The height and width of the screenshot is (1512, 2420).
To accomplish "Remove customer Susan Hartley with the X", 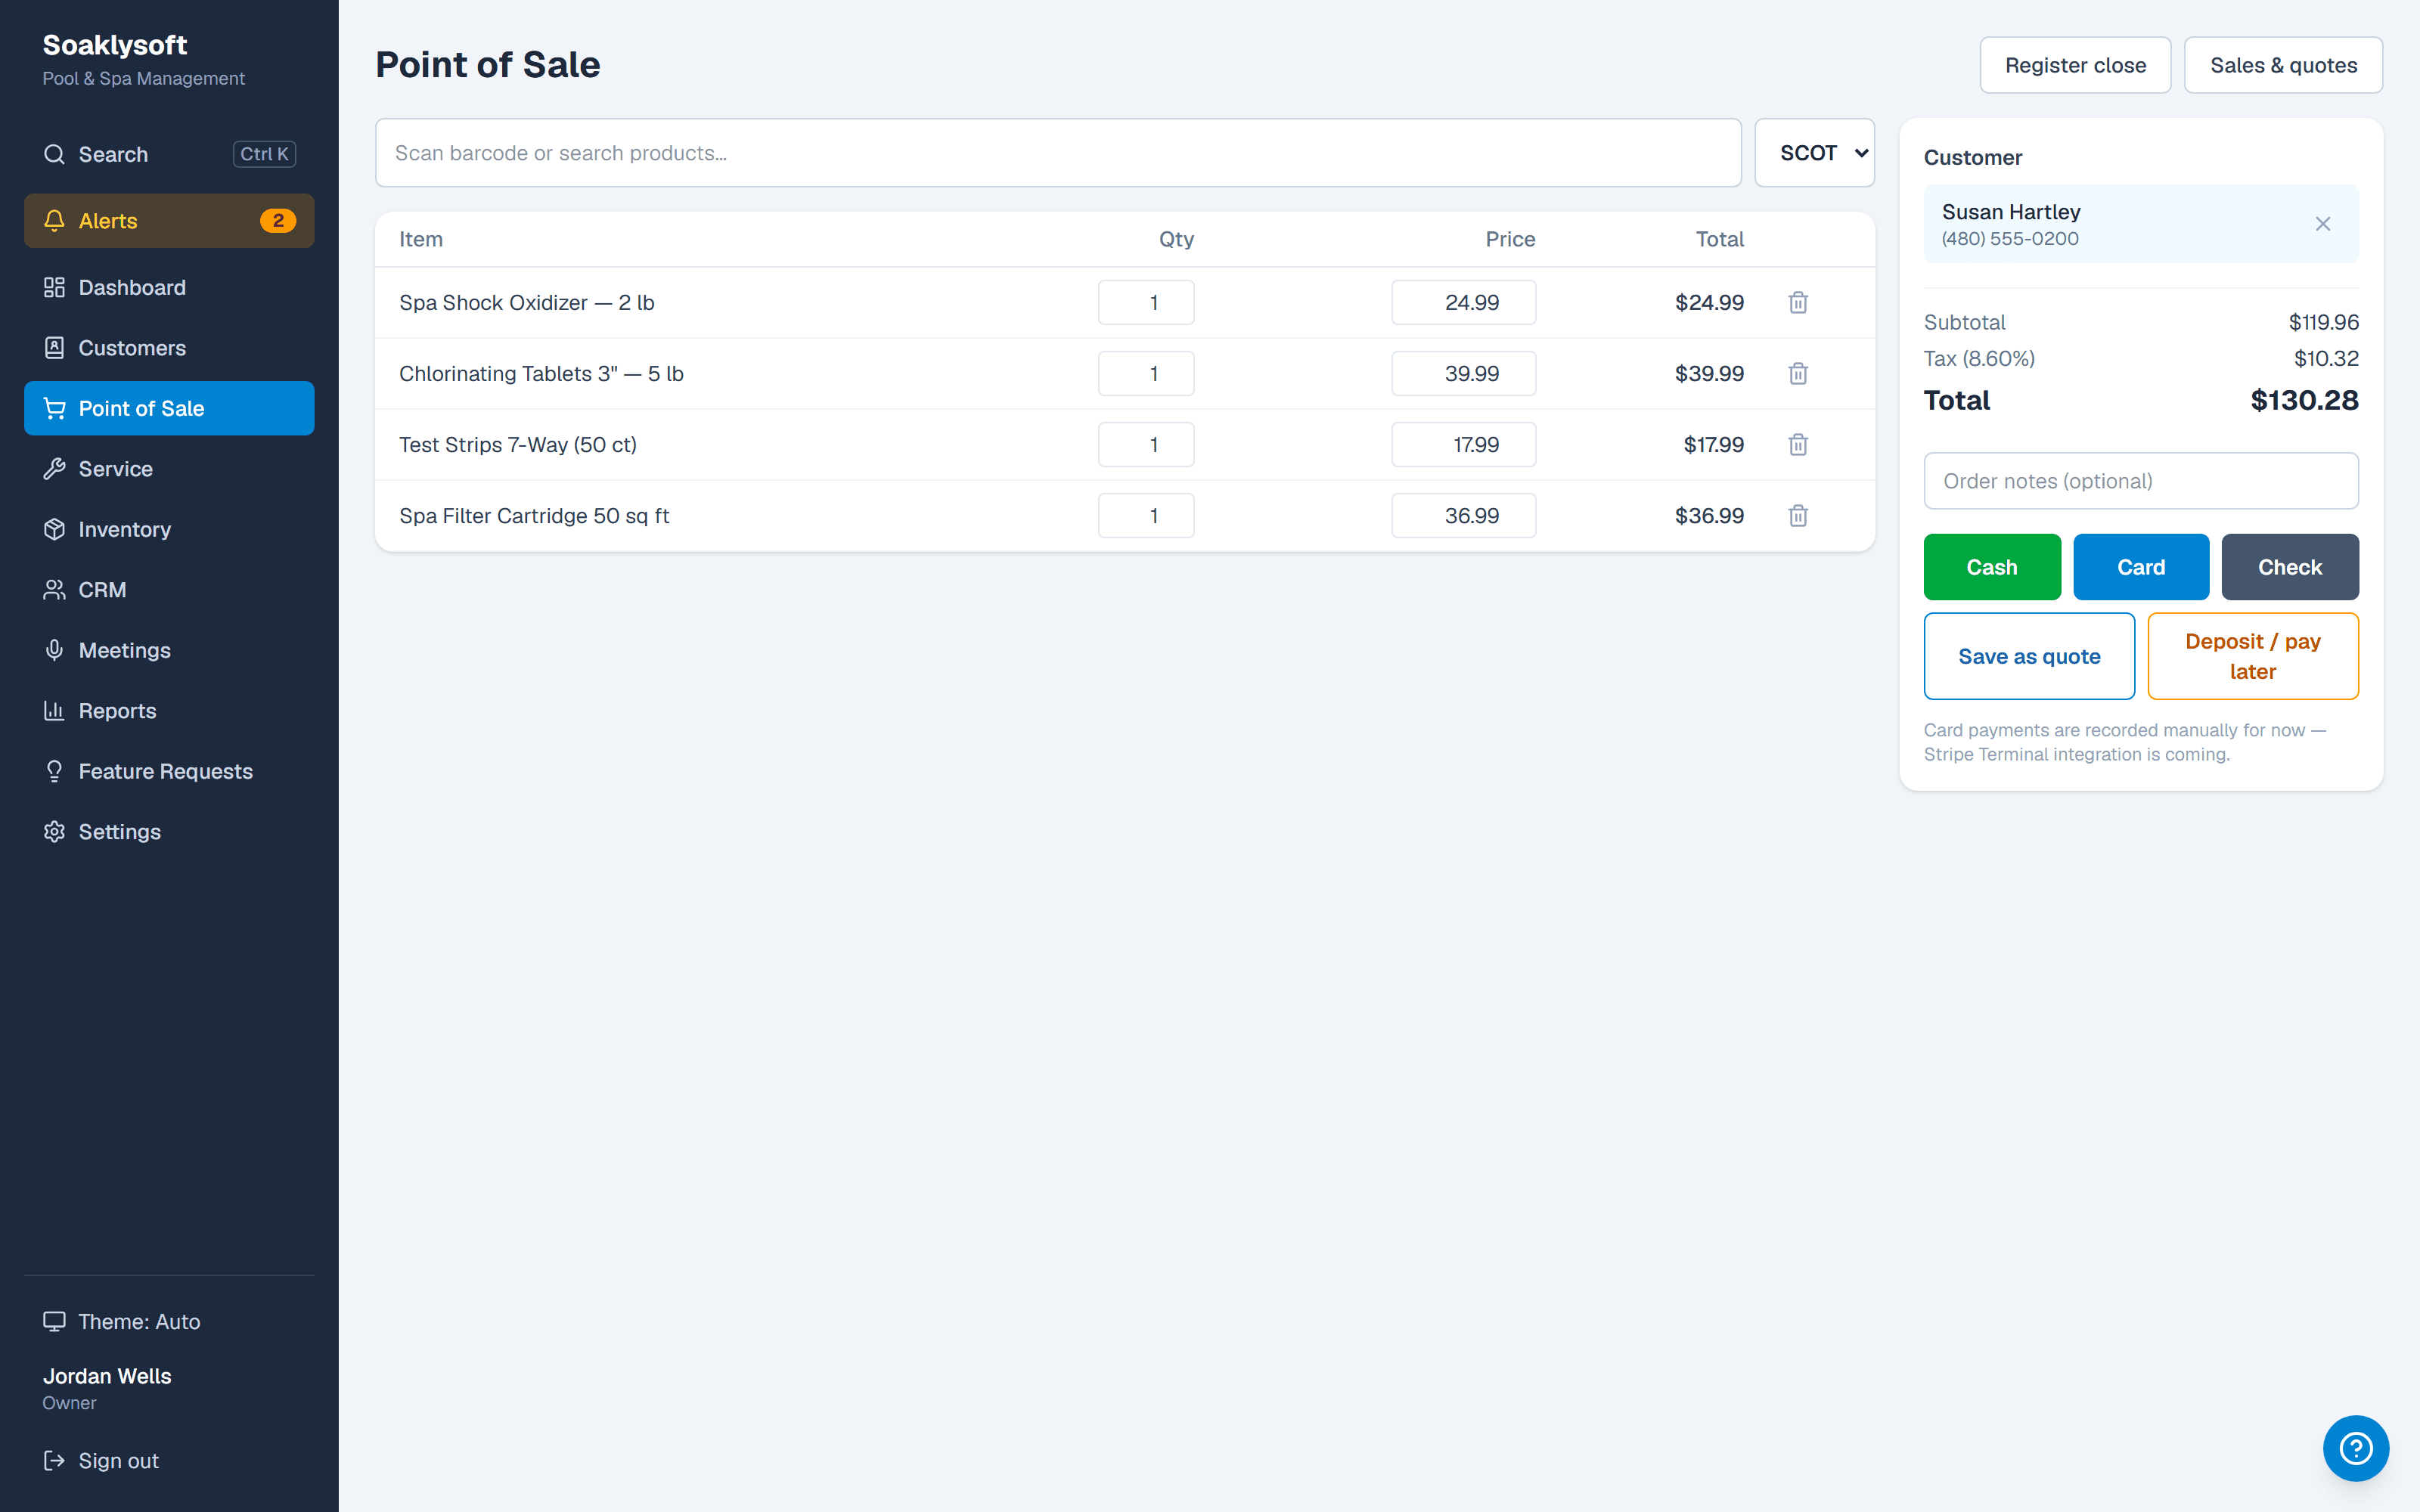I will [2322, 224].
